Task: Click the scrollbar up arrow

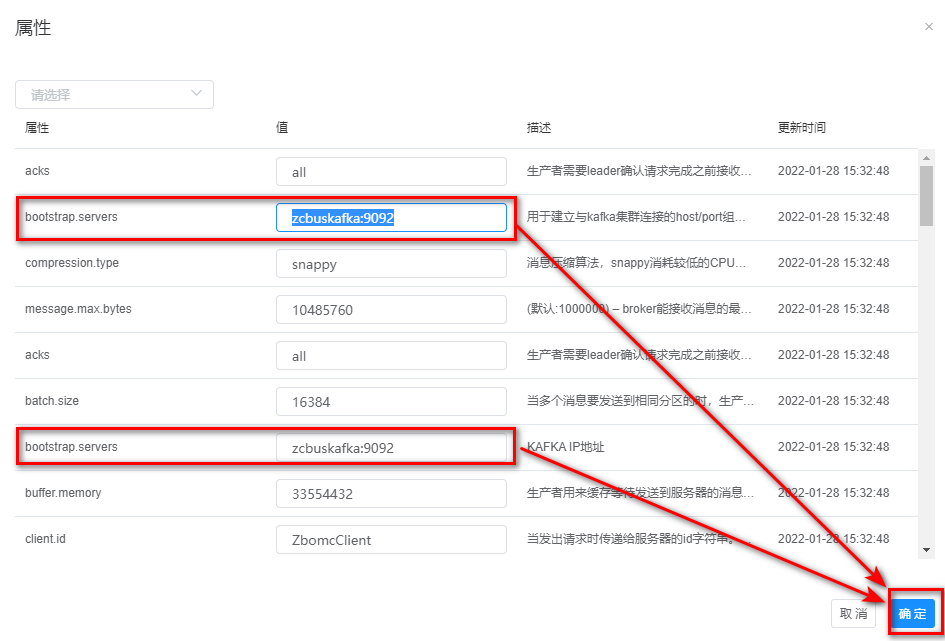Action: [x=926, y=158]
